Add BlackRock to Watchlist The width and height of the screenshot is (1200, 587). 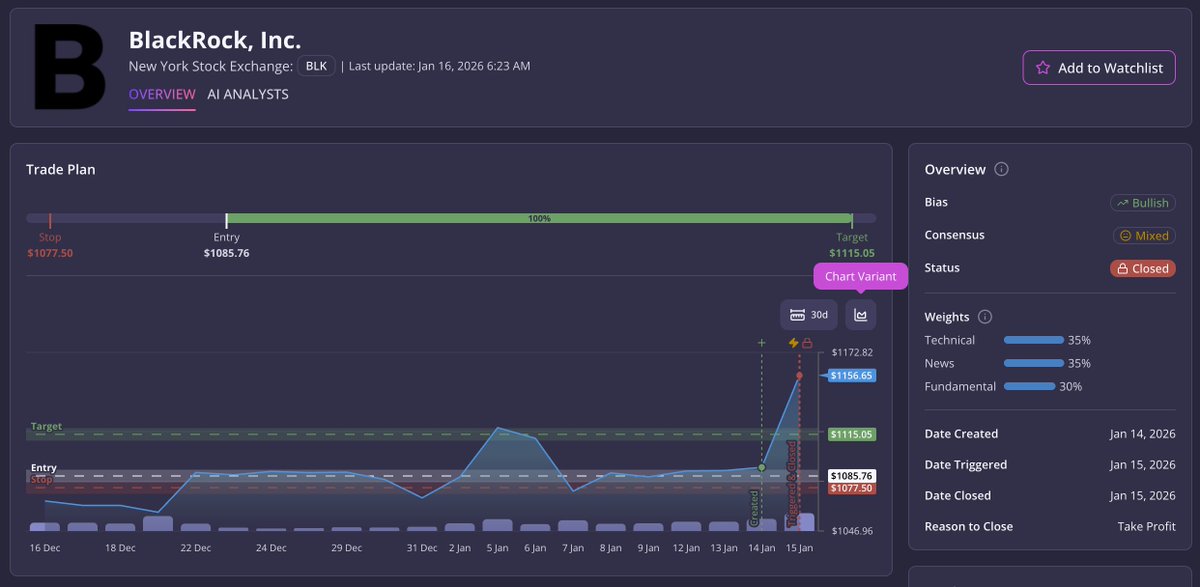tap(1099, 68)
